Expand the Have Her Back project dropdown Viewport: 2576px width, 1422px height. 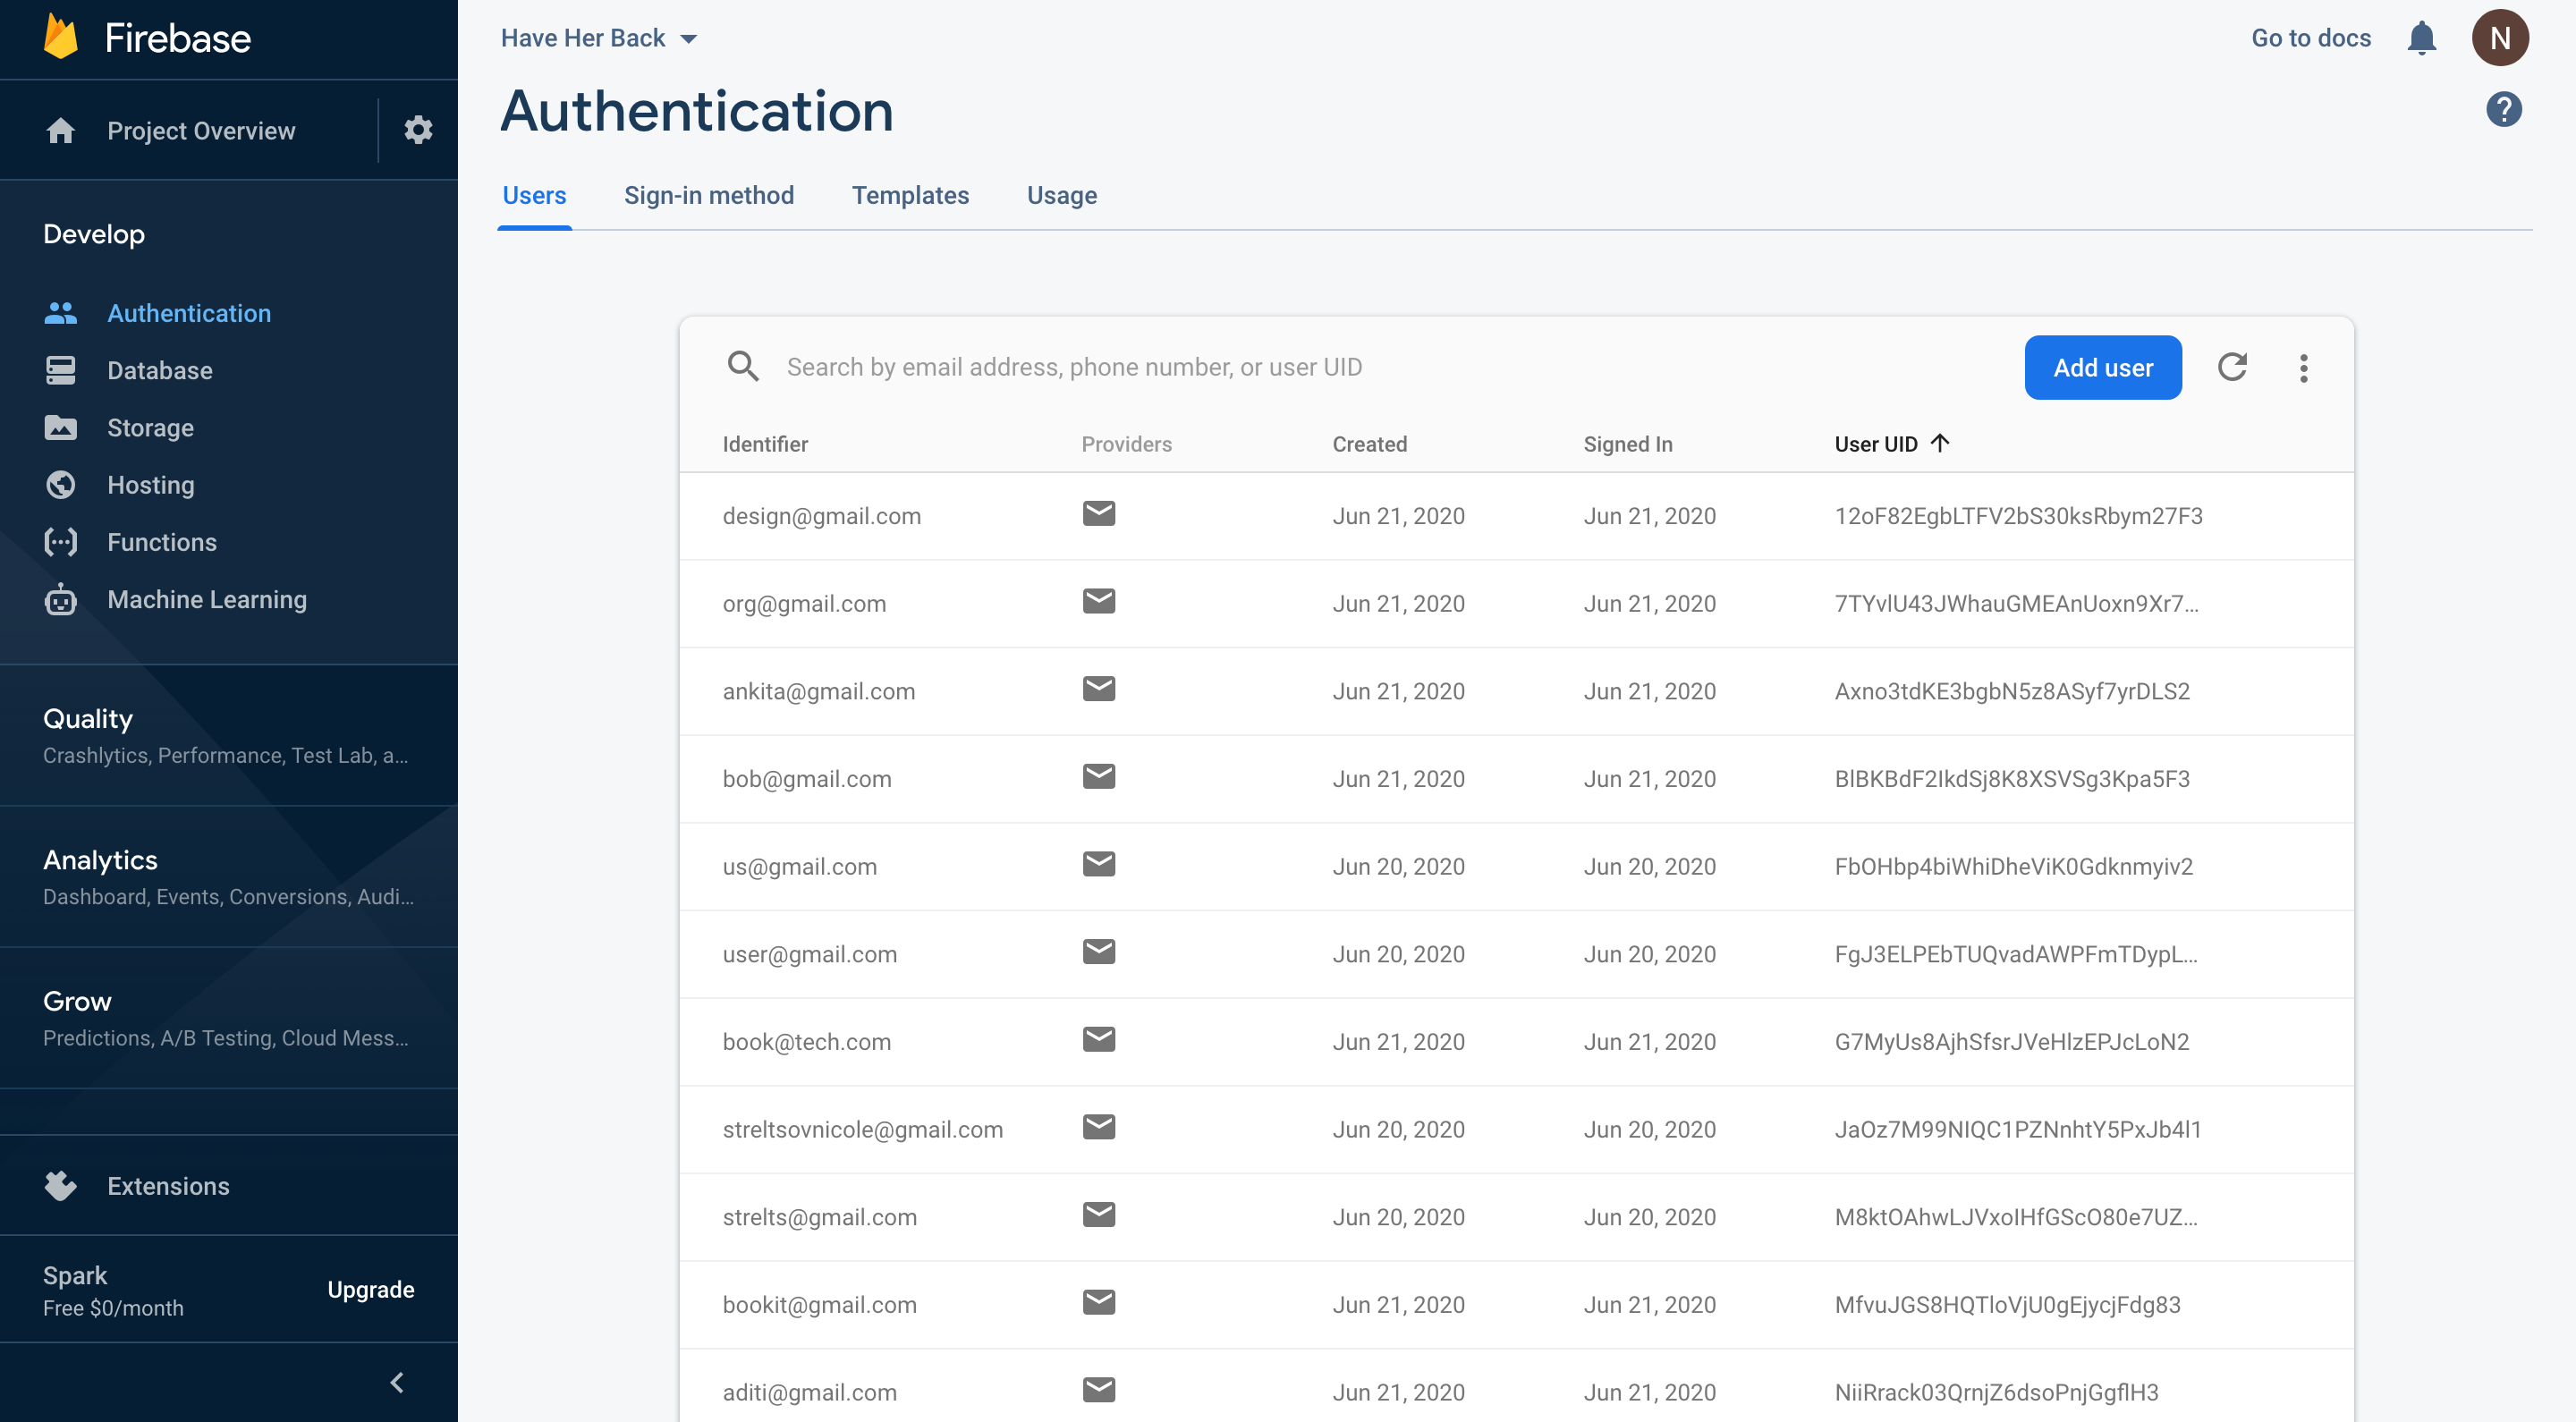click(598, 38)
